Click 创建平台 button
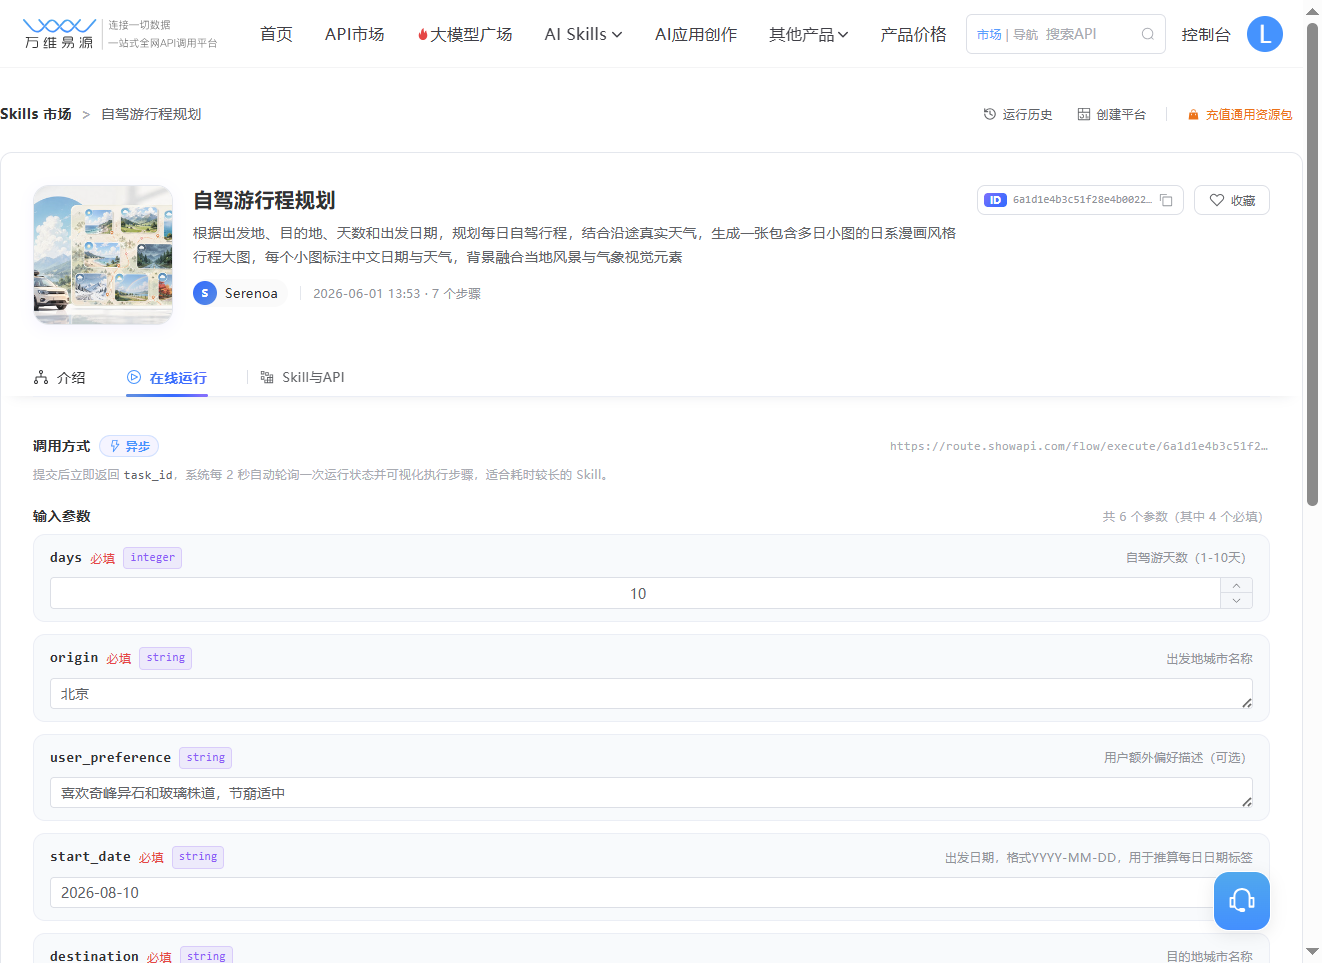This screenshot has height=963, width=1322. (x=1111, y=114)
